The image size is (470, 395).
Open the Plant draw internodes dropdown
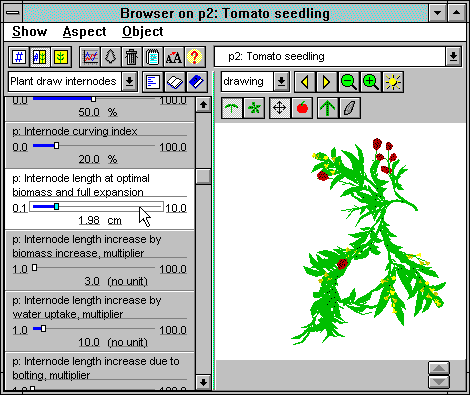[130, 82]
